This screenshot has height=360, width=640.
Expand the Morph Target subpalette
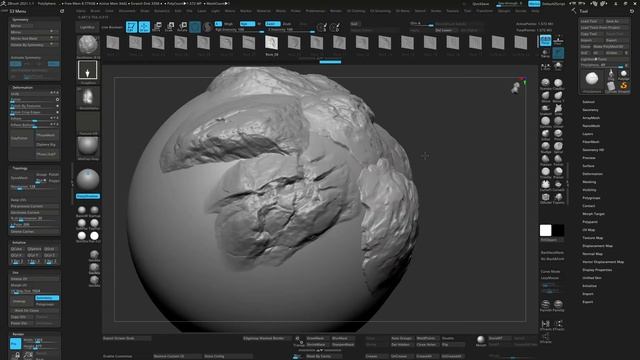[x=593, y=213]
